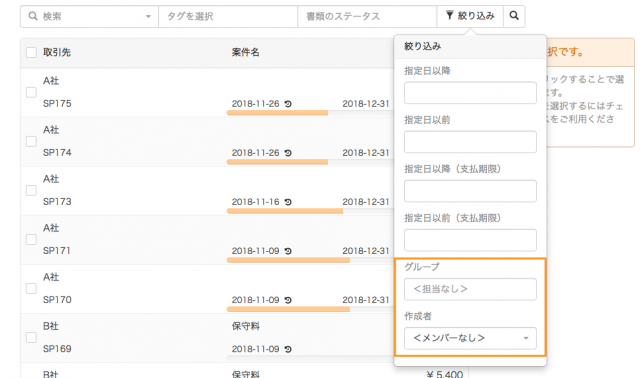Click the グループ <担当なし> field
The image size is (640, 378).
click(470, 289)
